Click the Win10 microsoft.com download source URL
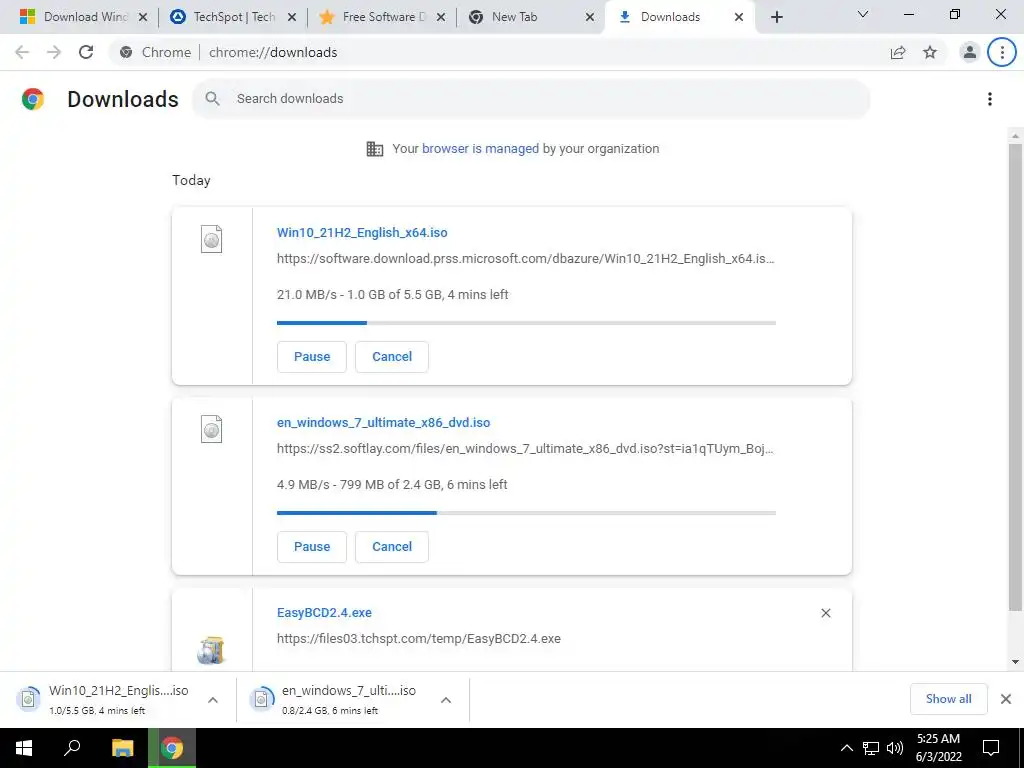The width and height of the screenshot is (1024, 768). click(526, 259)
